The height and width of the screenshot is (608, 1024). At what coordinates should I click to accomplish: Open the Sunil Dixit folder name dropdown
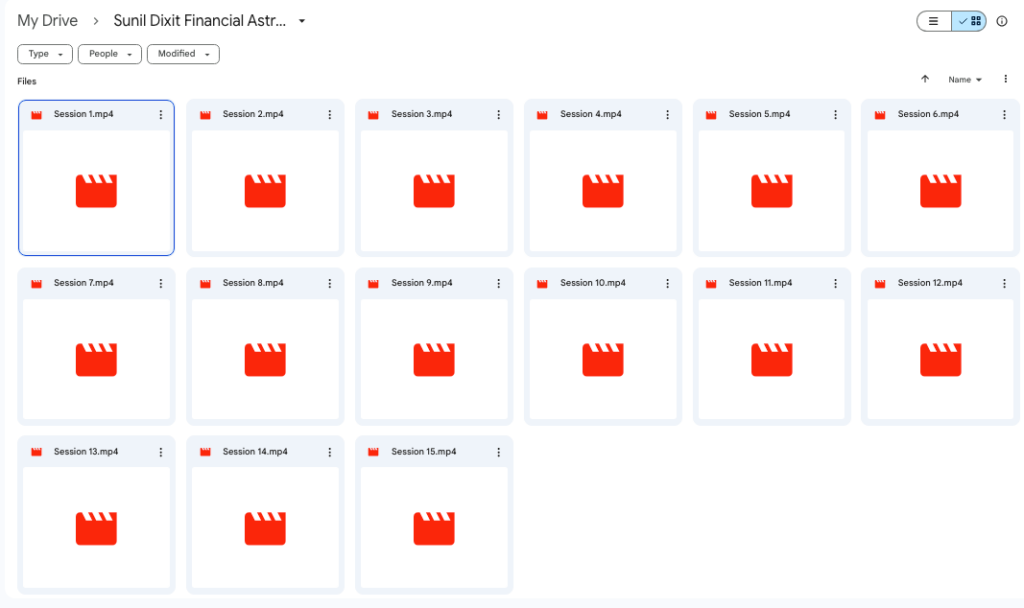[x=302, y=21]
